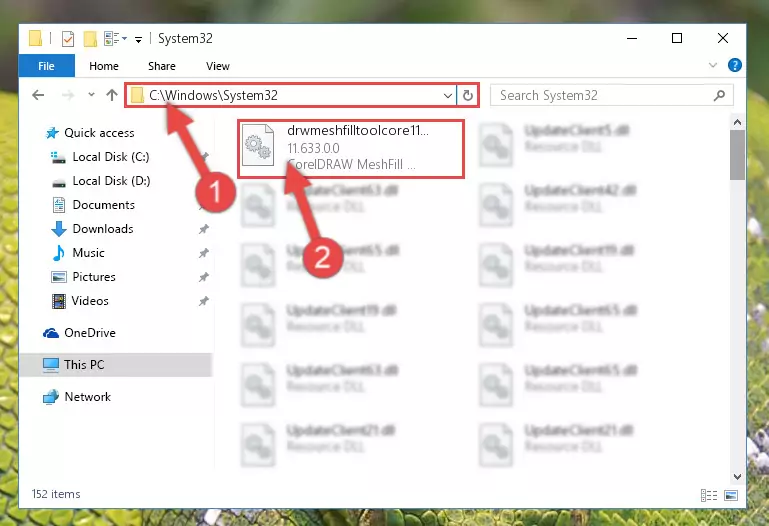Switch to large icons view in status bar

731,495
